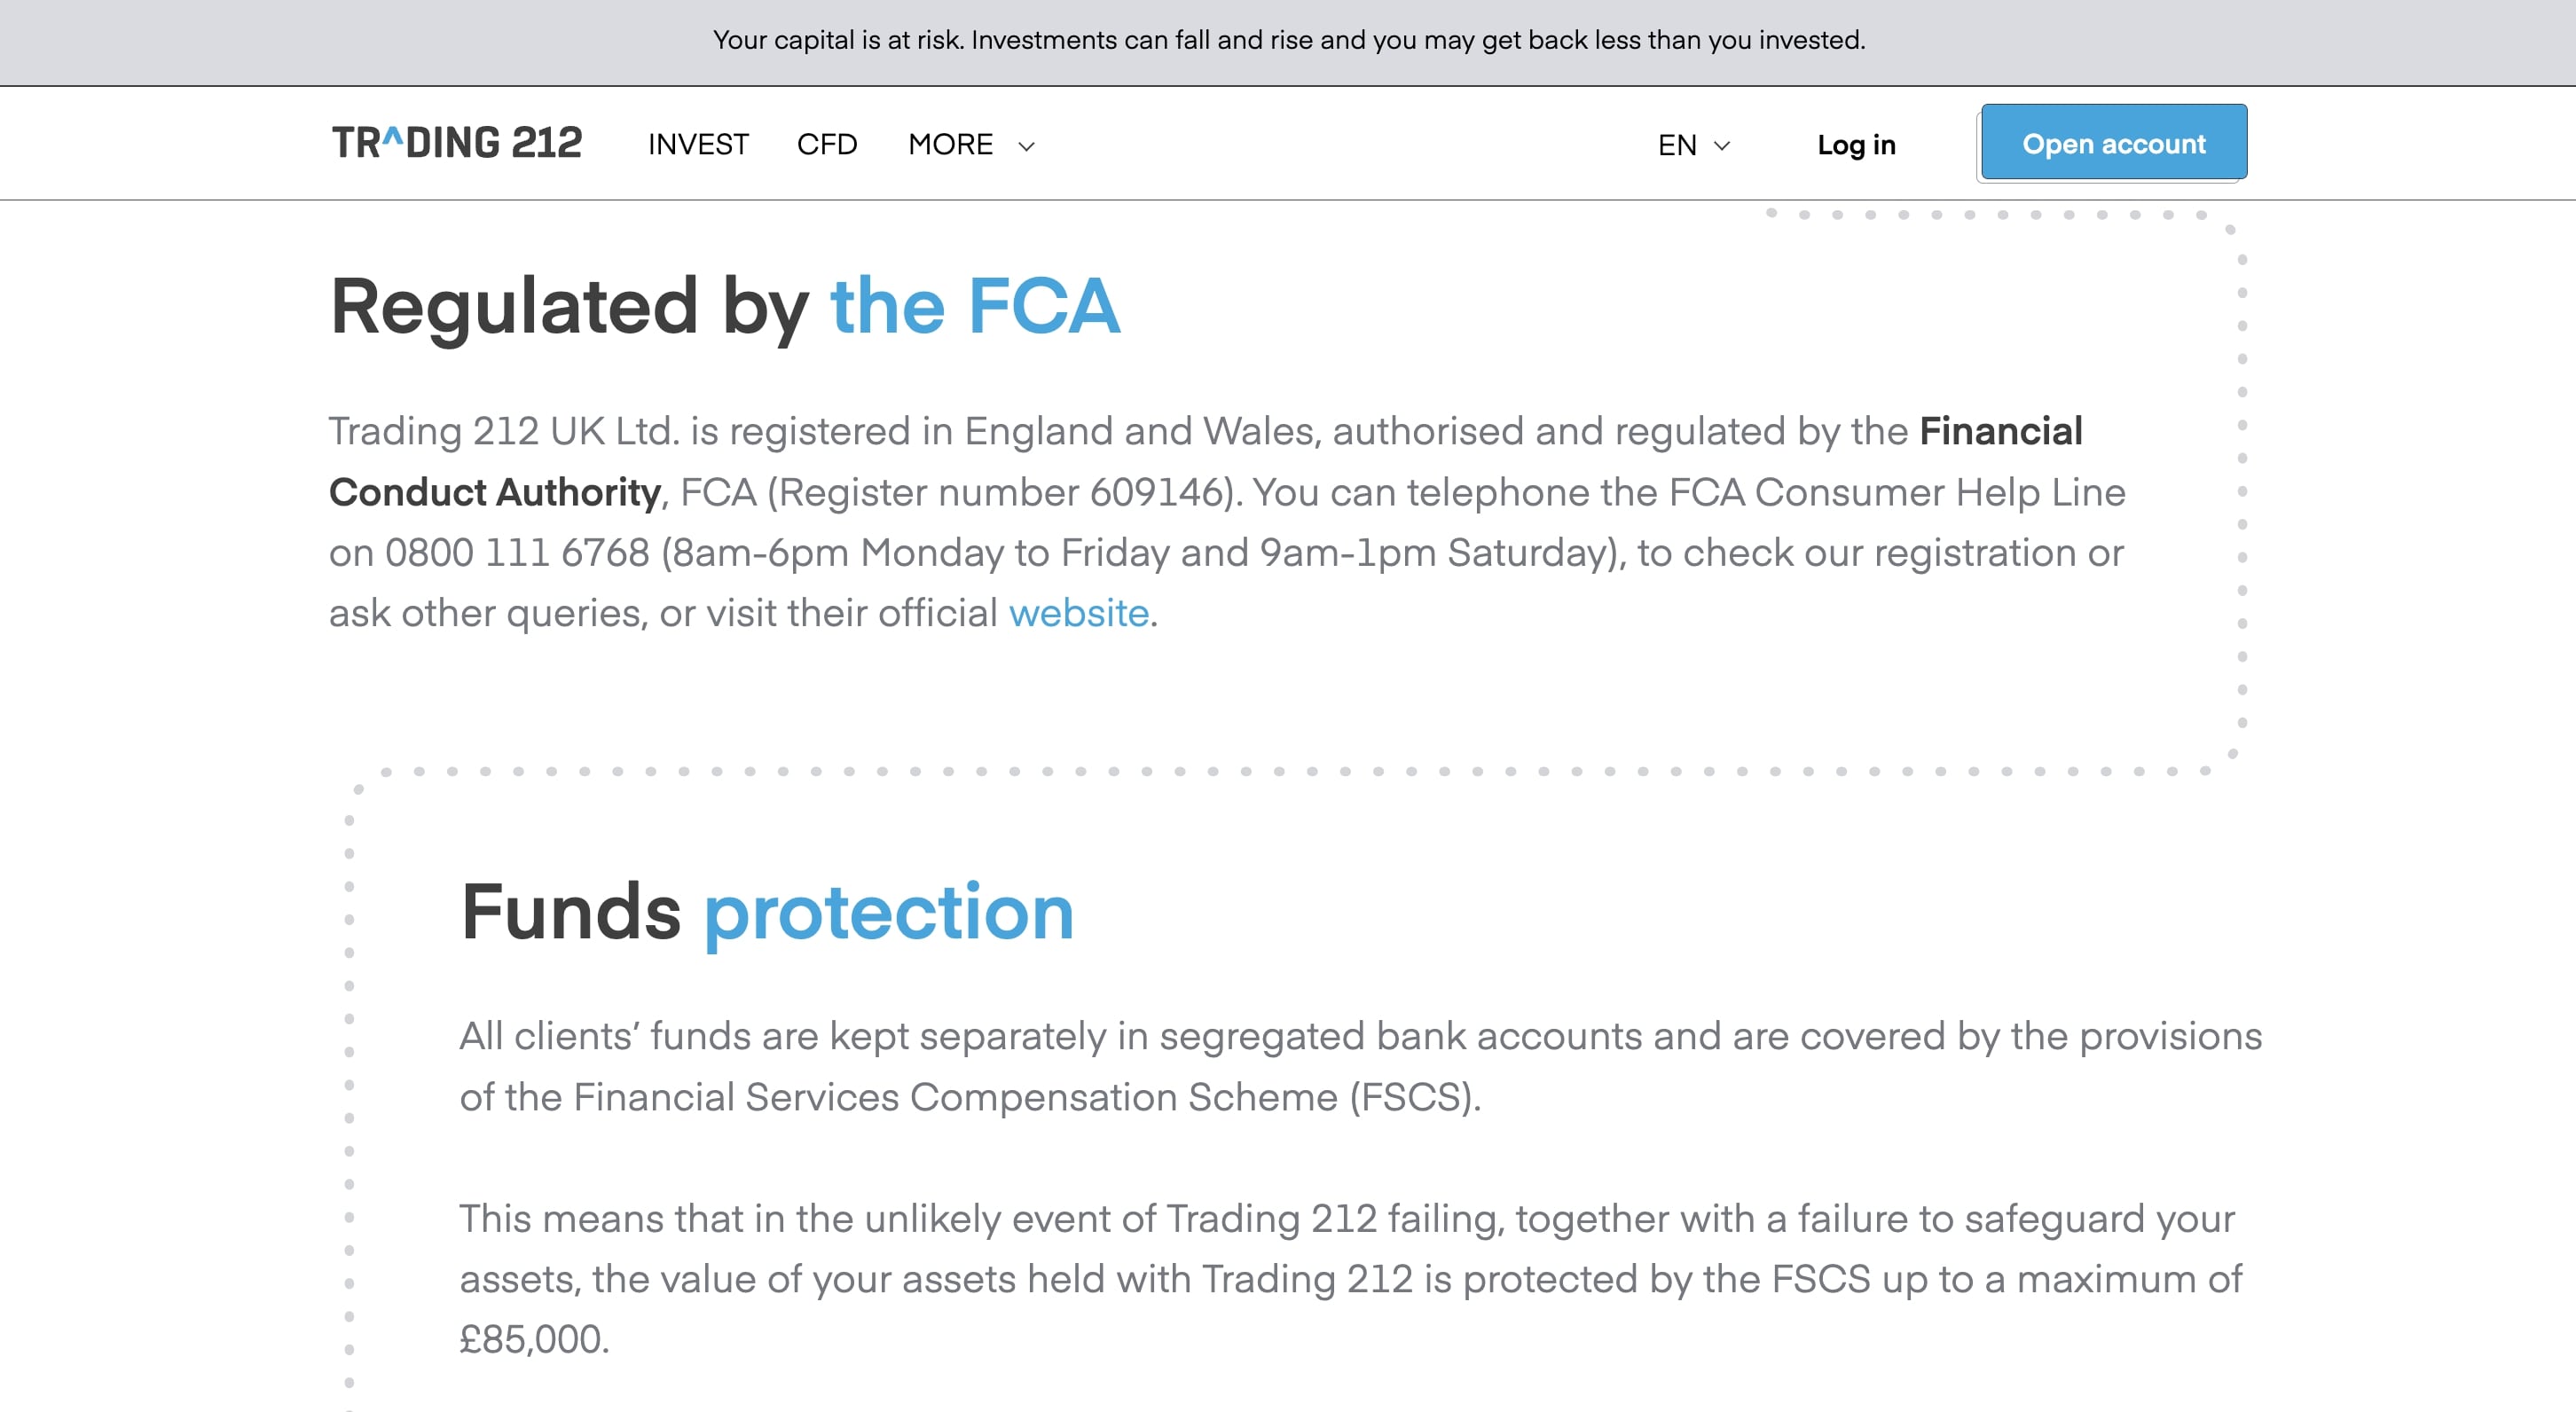Screen dimensions: 2576x1412
Task: Click the bold 'Financial Conduct Authority' text
Action: [494, 492]
